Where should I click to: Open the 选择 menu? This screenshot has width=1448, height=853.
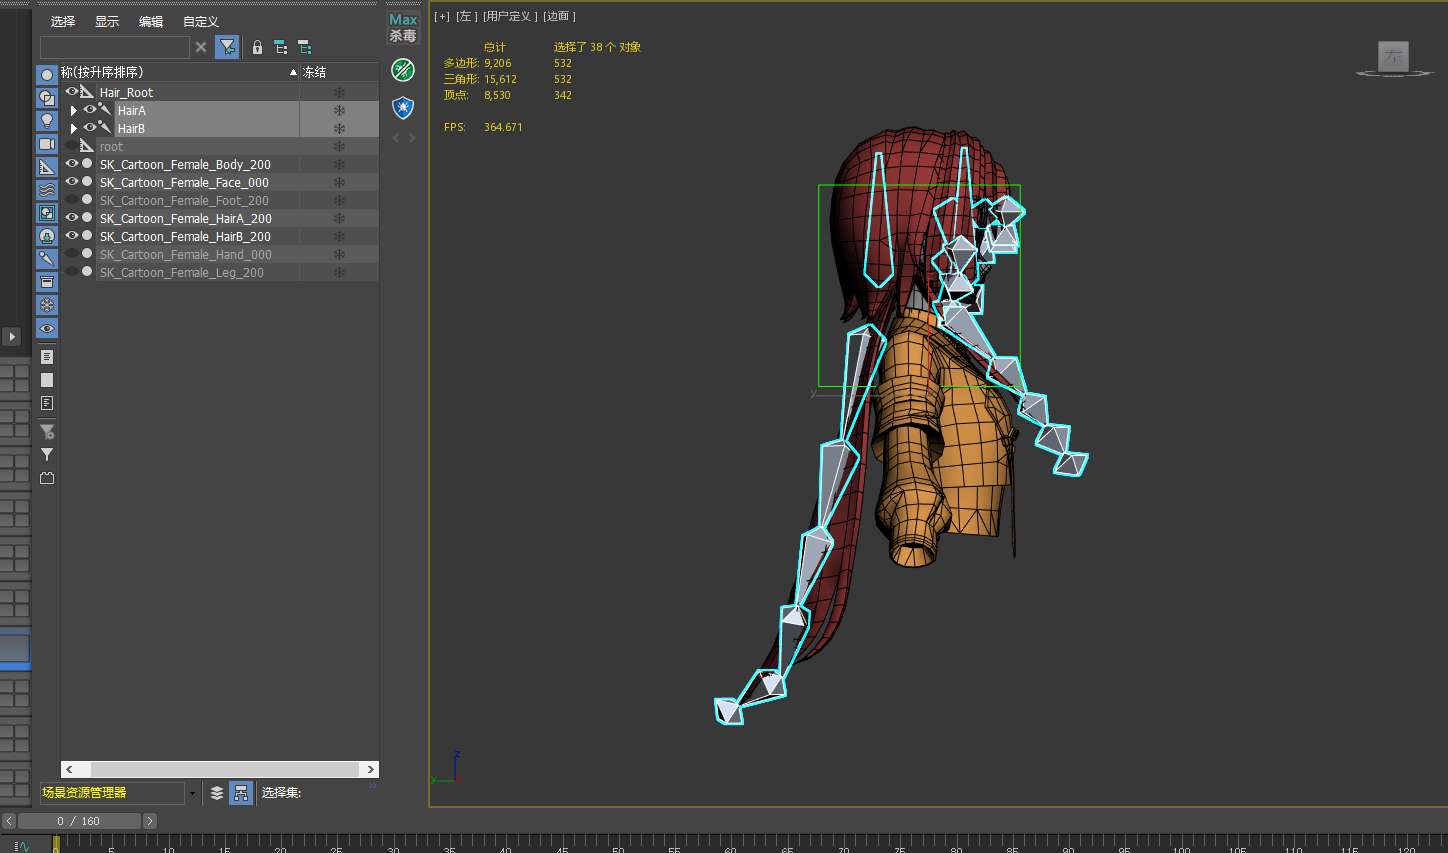tap(63, 21)
